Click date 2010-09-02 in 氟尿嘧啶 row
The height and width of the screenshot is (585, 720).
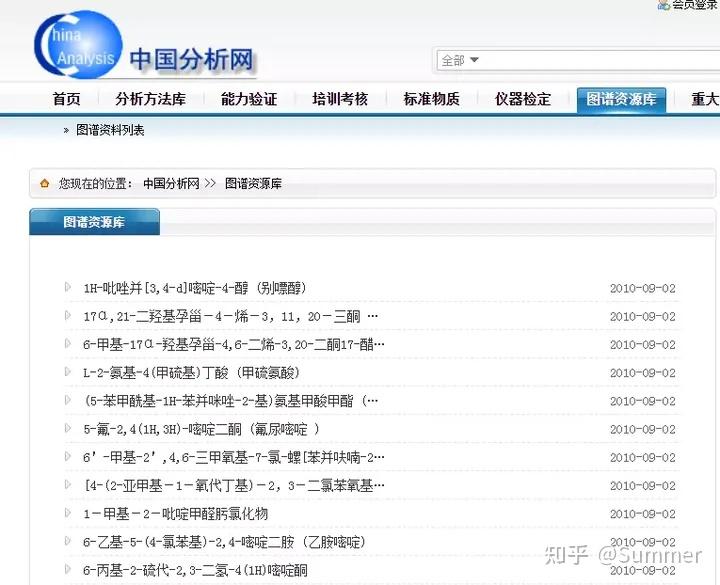click(642, 430)
